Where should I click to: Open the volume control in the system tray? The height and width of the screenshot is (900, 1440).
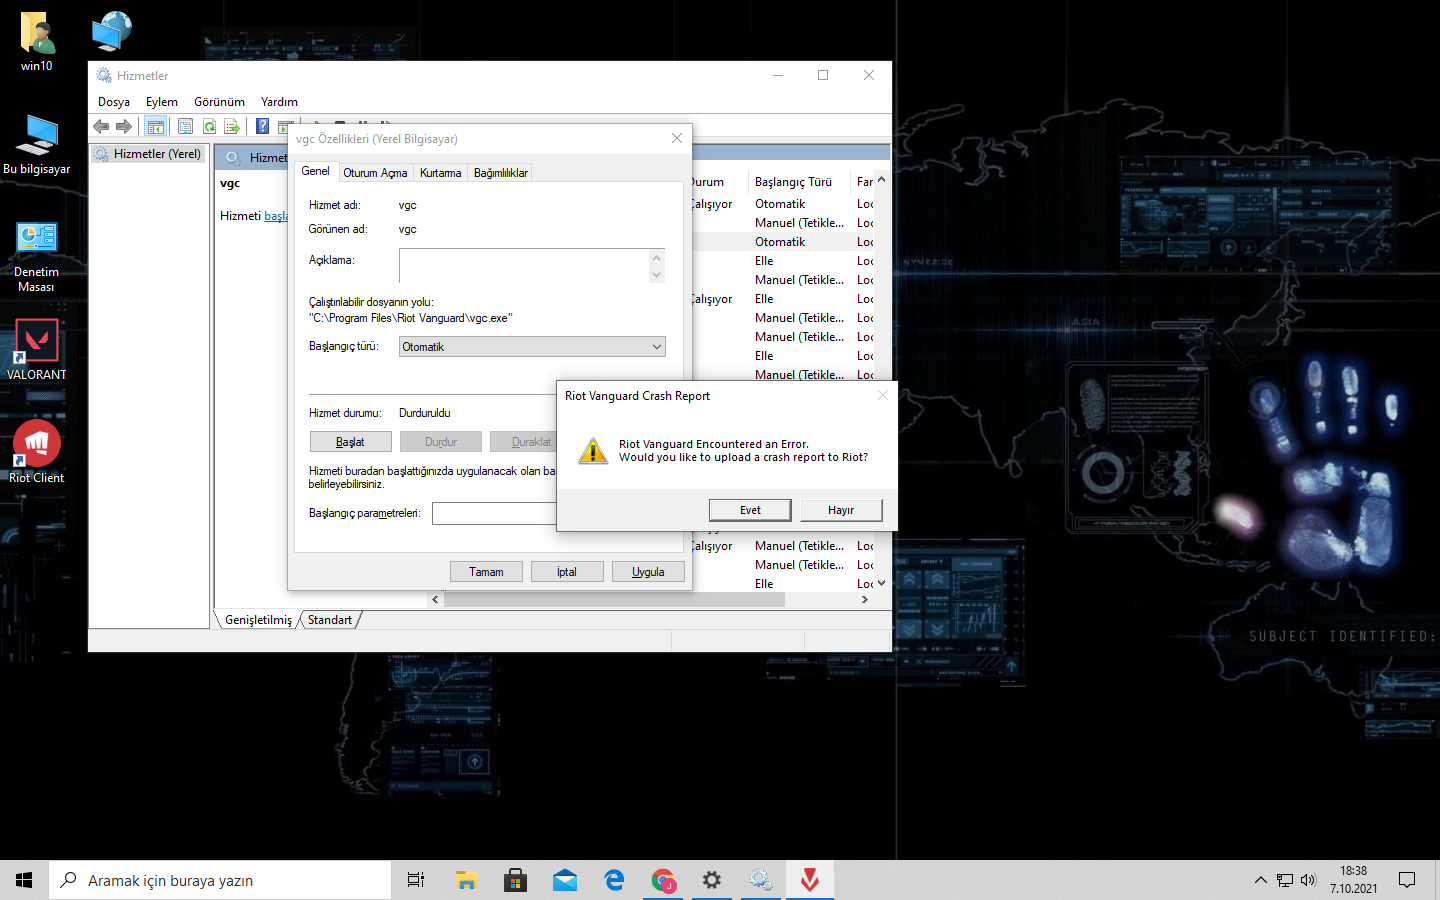click(x=1308, y=880)
